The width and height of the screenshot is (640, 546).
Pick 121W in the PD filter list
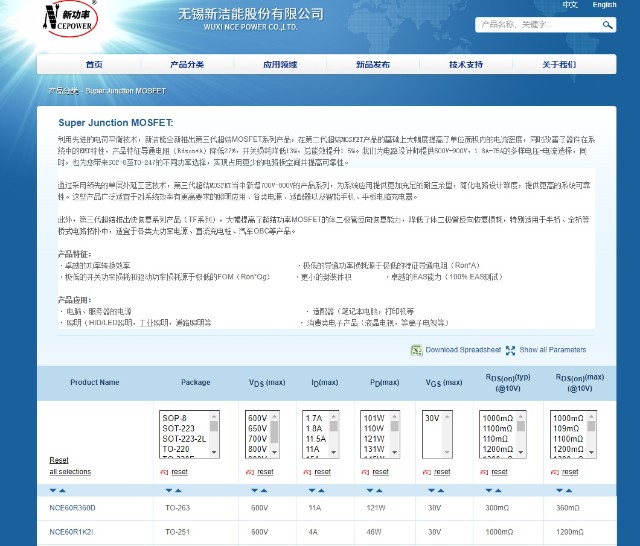point(374,439)
